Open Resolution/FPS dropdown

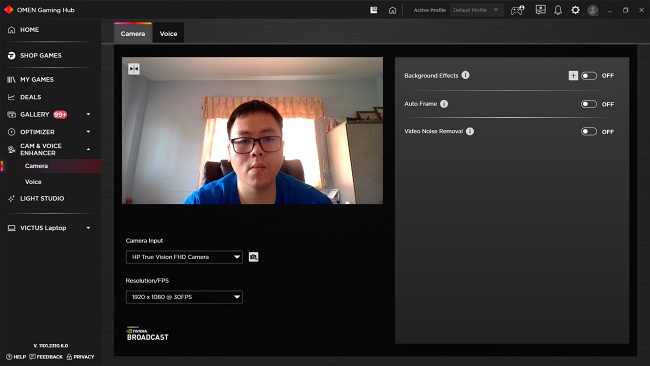click(184, 297)
